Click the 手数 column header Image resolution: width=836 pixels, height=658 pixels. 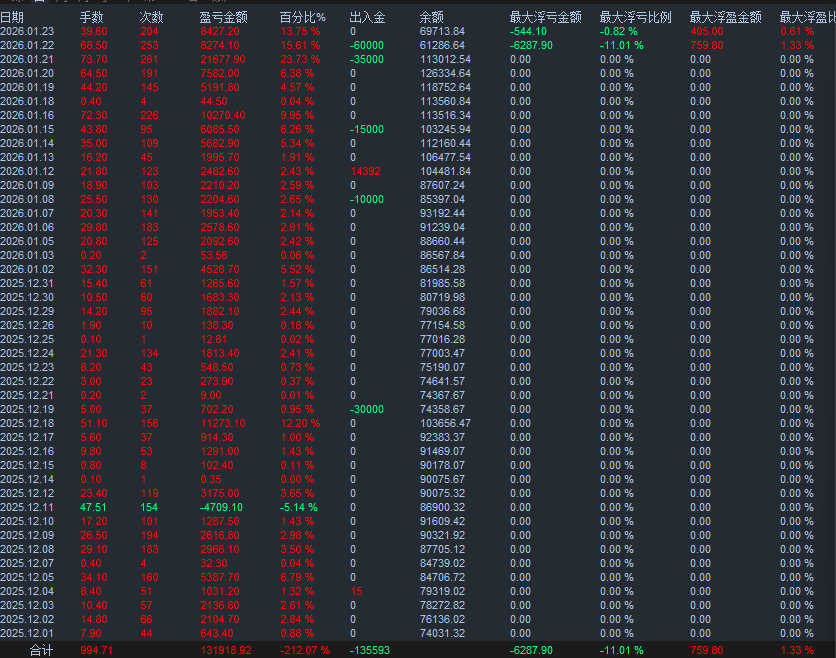90,16
